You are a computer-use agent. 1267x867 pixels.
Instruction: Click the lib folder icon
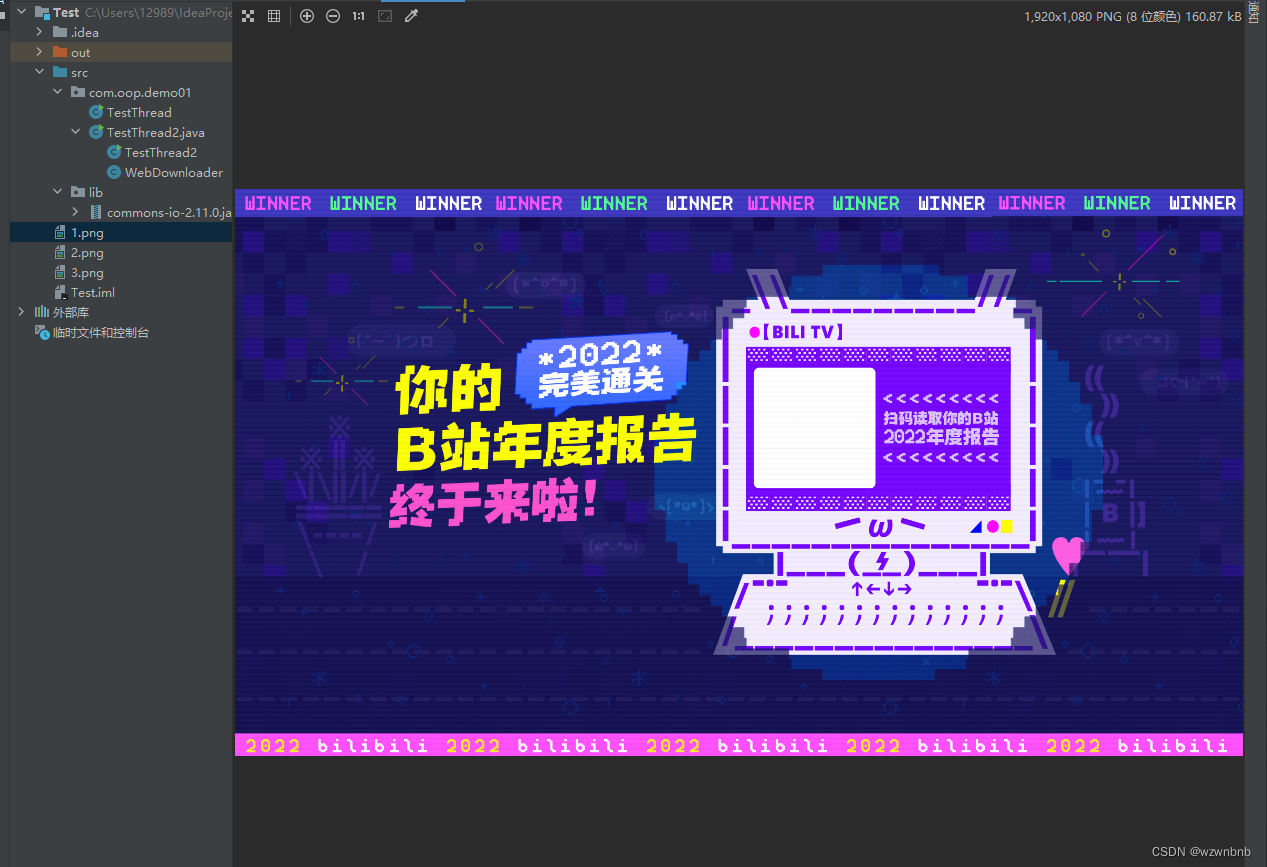(x=78, y=192)
